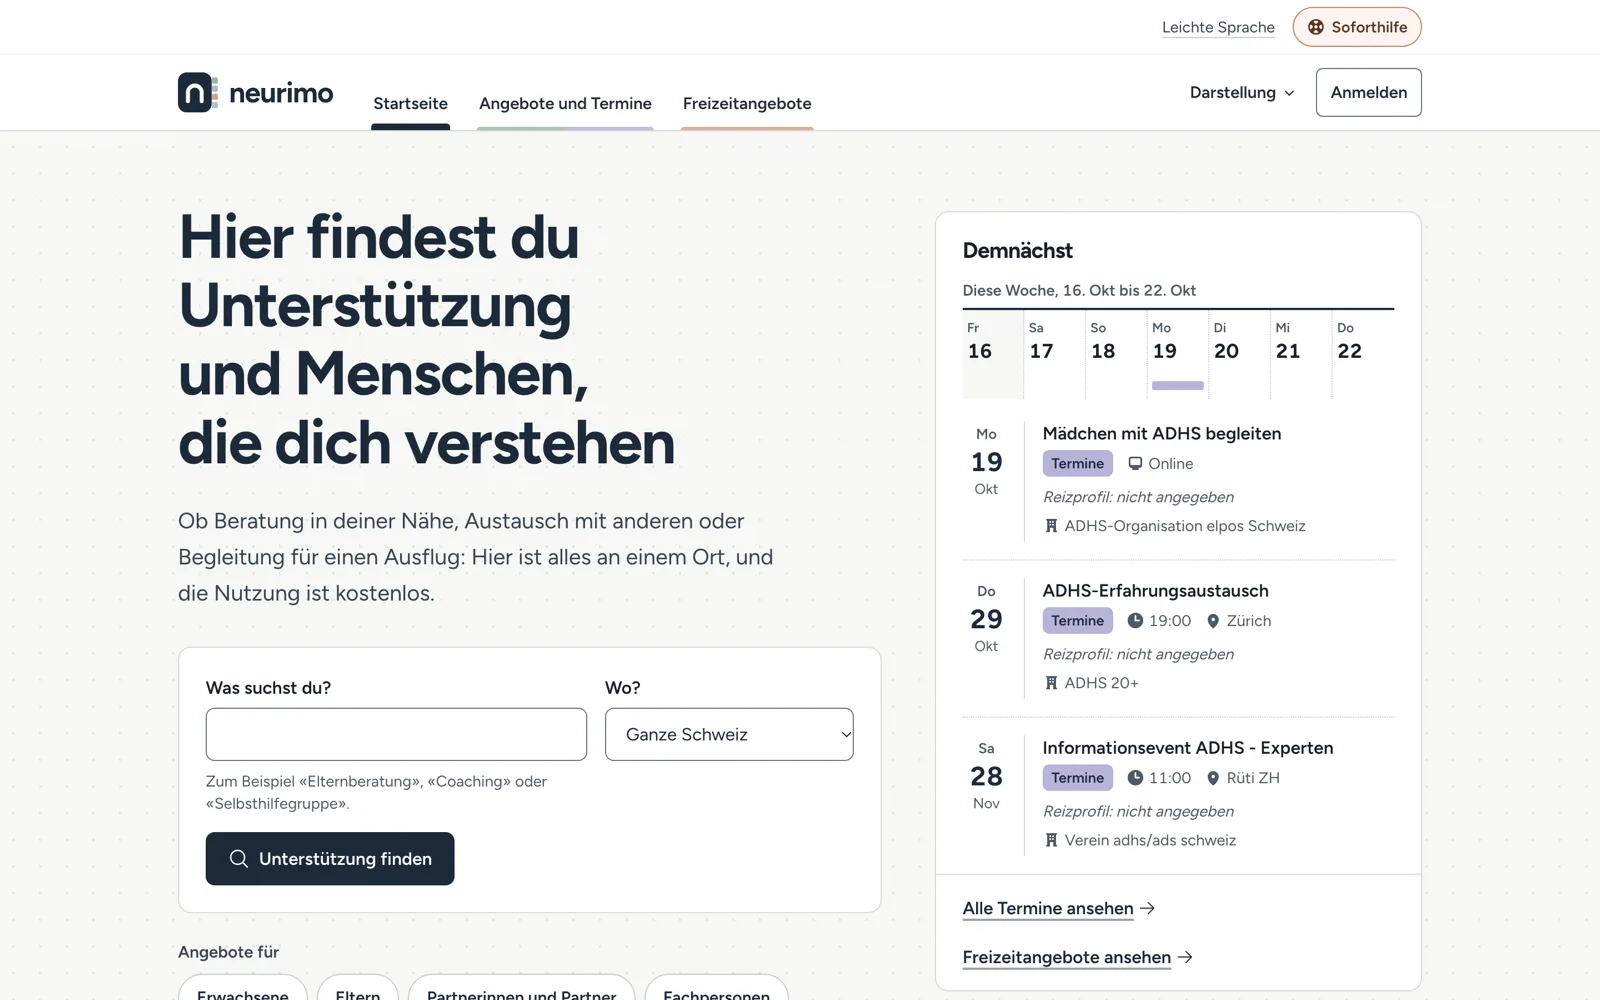Viewport: 1600px width, 1000px height.
Task: Open the Wo? Ganze Schweiz select box
Action: click(x=729, y=734)
